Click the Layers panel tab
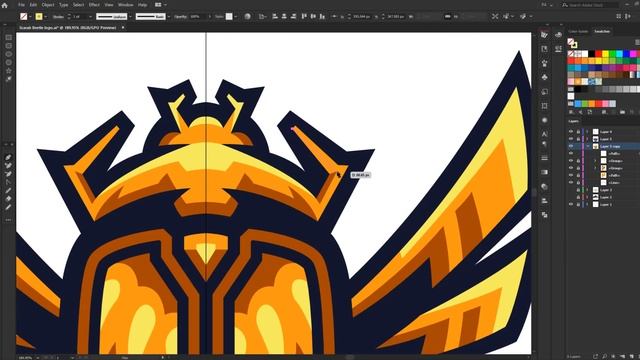Screen dimensions: 640x360 pyautogui.click(x=573, y=121)
